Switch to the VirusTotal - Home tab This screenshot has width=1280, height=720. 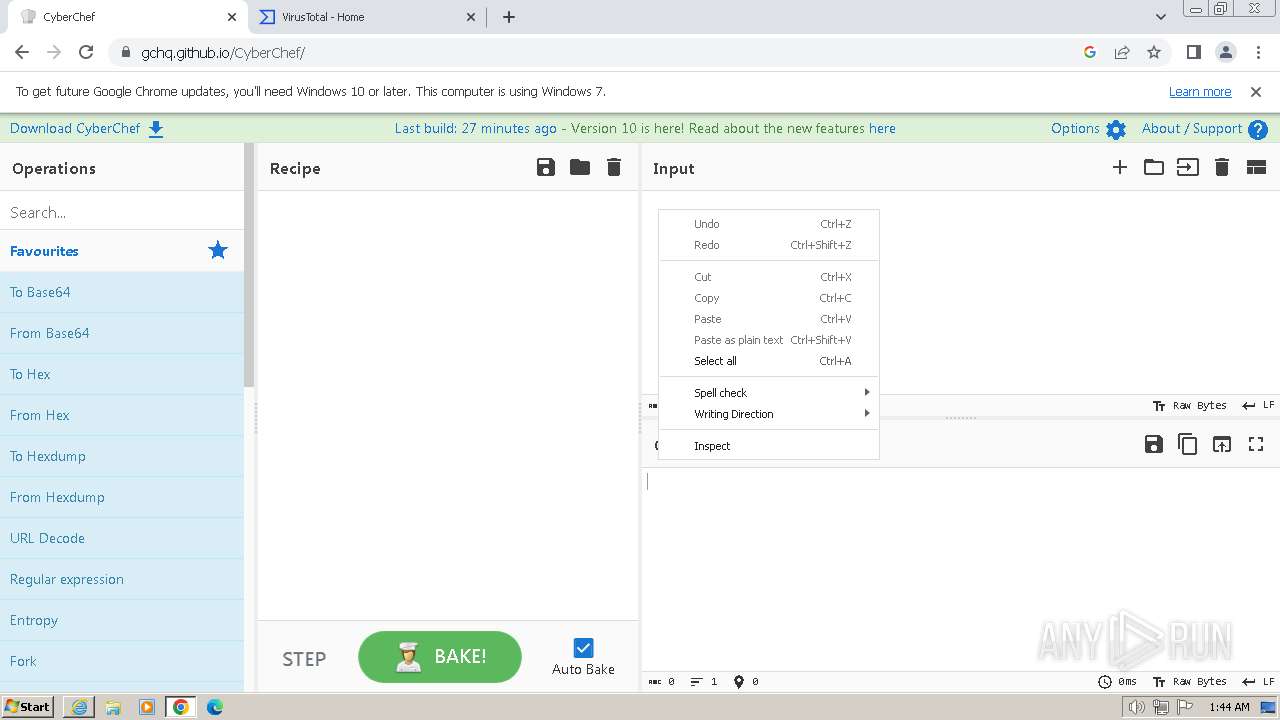tap(366, 17)
